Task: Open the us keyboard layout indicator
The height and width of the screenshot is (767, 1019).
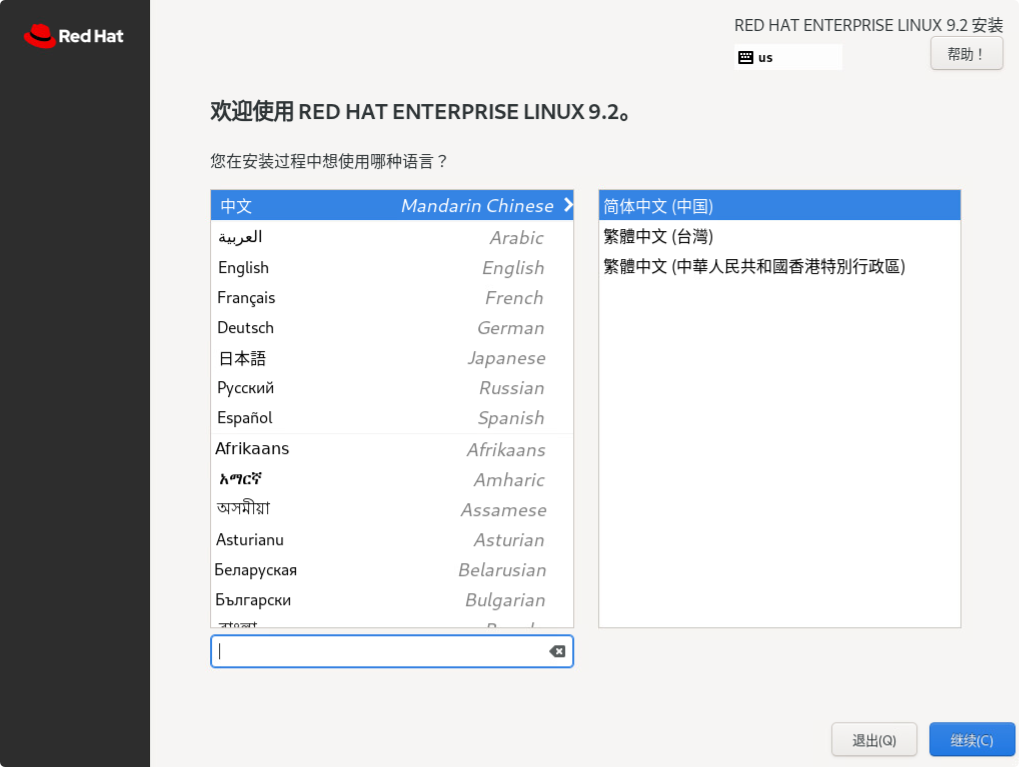Action: [788, 57]
